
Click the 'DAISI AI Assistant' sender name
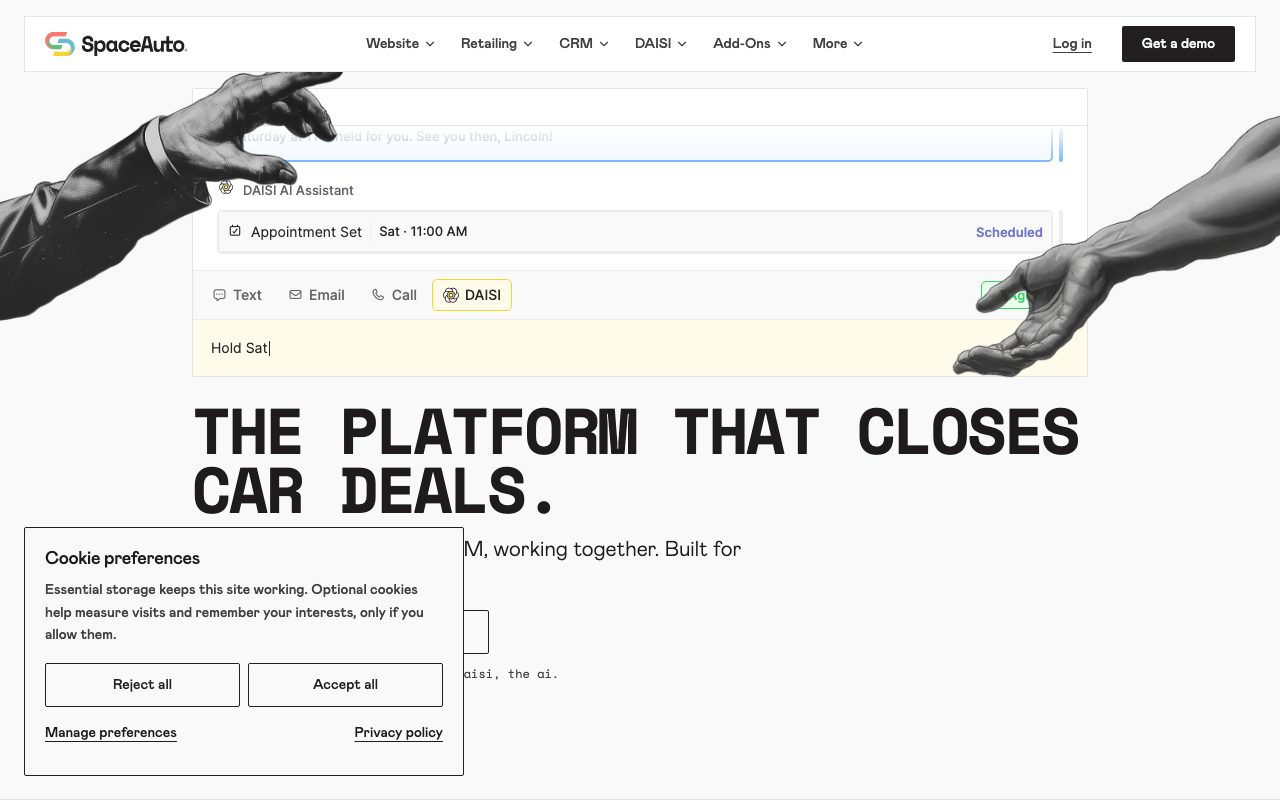(x=298, y=190)
